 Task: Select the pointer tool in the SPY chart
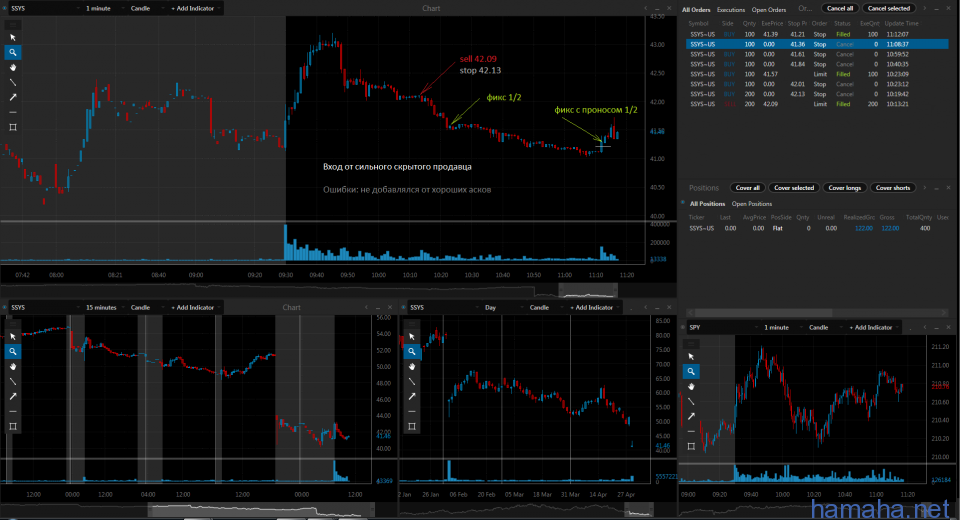[691, 356]
